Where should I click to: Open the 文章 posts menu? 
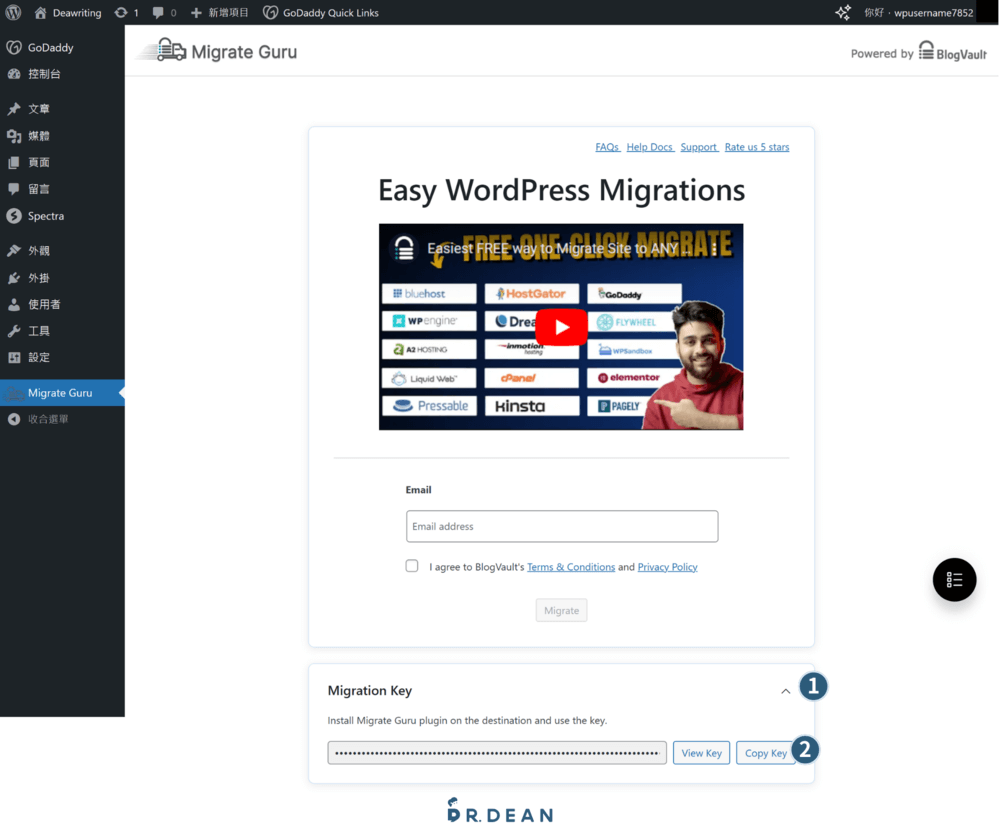coord(62,109)
